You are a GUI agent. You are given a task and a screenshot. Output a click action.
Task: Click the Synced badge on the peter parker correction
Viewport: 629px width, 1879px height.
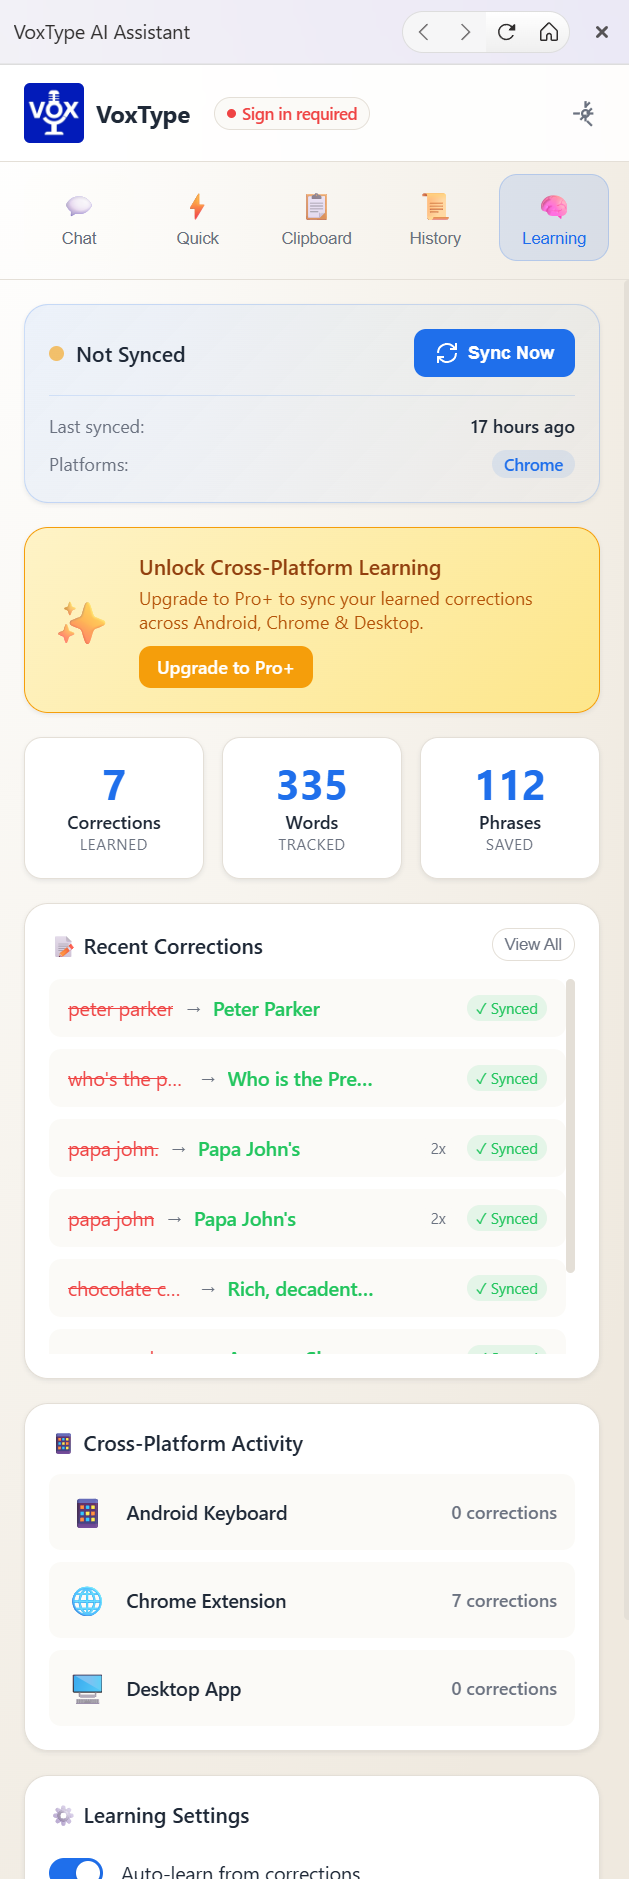(x=507, y=1009)
